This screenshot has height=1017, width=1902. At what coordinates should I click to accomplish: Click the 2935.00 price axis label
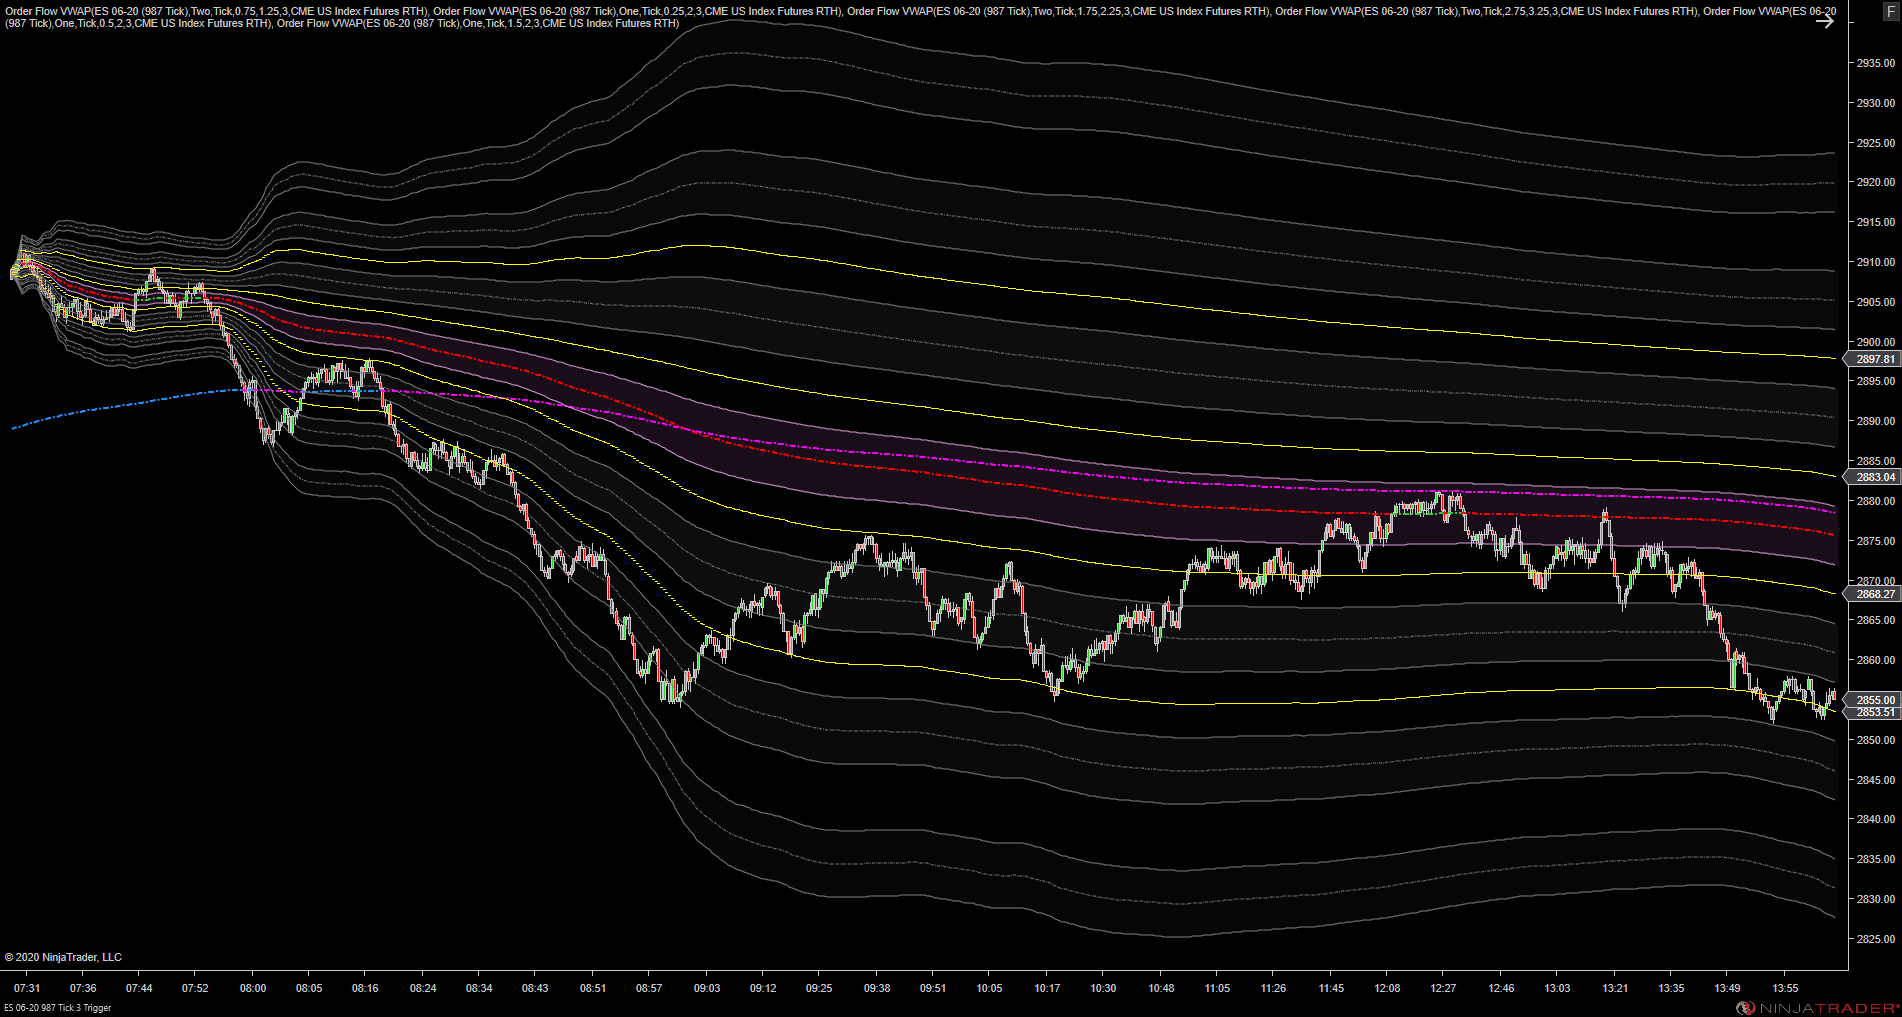pyautogui.click(x=1876, y=63)
